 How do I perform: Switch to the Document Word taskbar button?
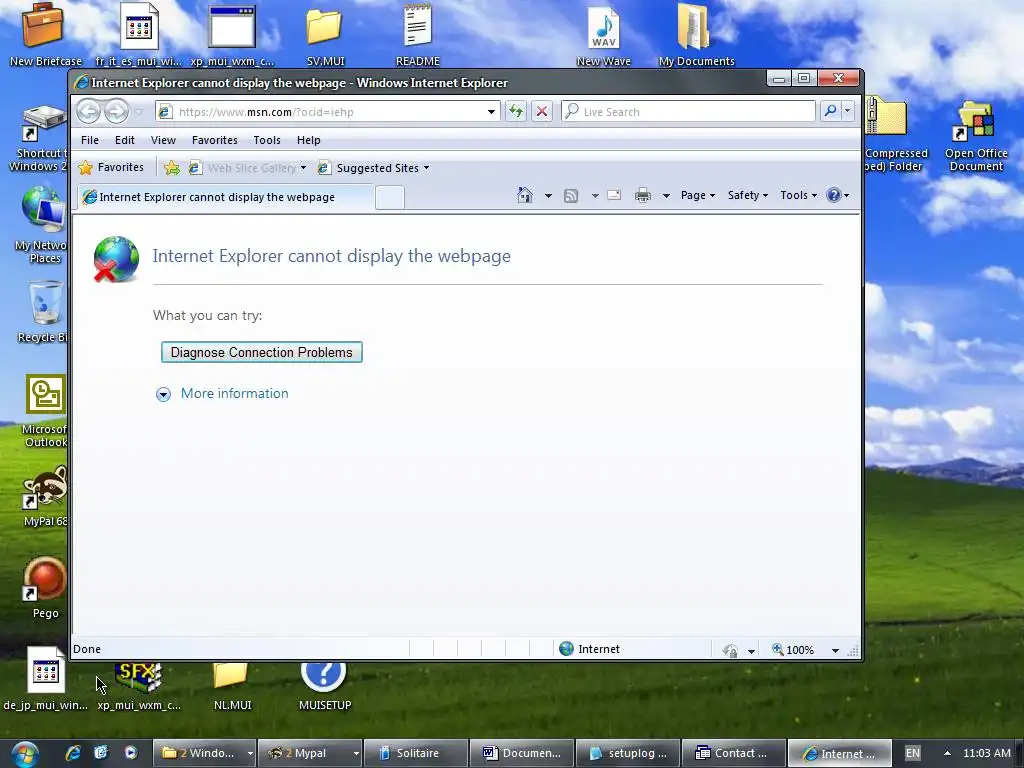(x=521, y=754)
